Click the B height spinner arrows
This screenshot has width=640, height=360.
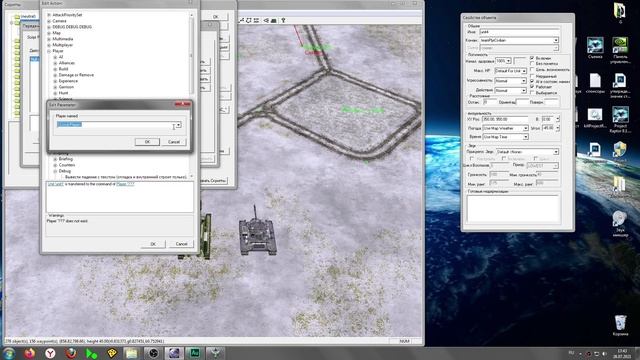pyautogui.click(x=558, y=119)
